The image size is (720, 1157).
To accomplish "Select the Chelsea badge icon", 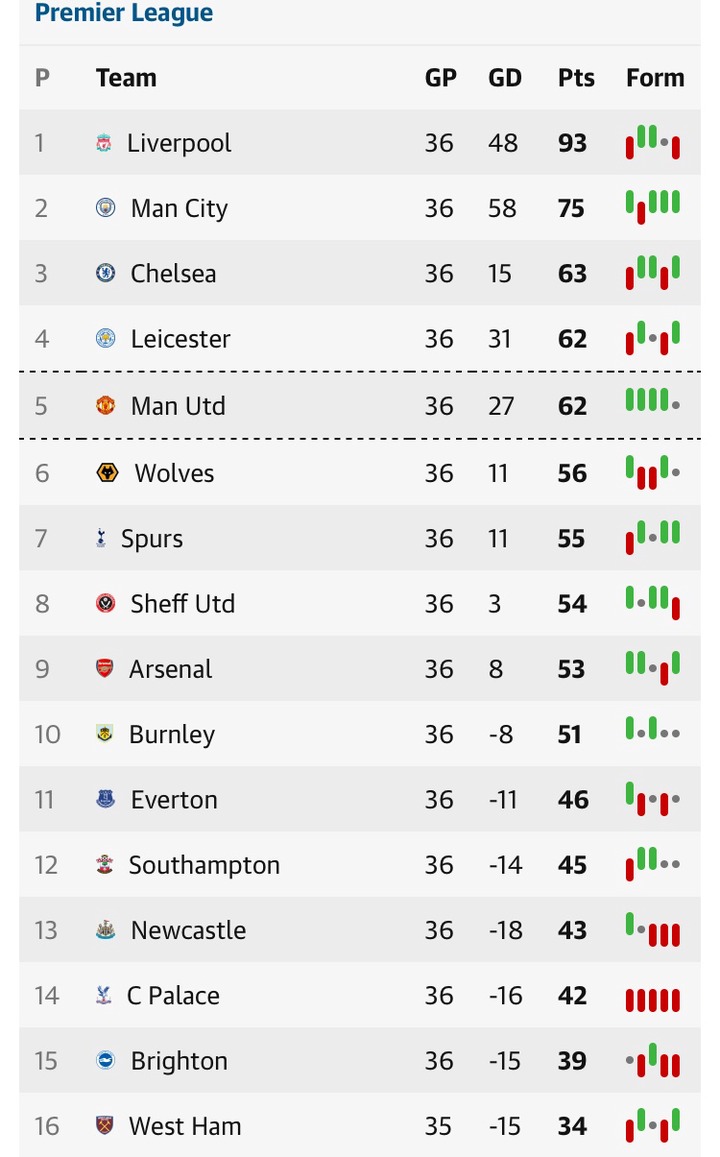I will pyautogui.click(x=105, y=273).
